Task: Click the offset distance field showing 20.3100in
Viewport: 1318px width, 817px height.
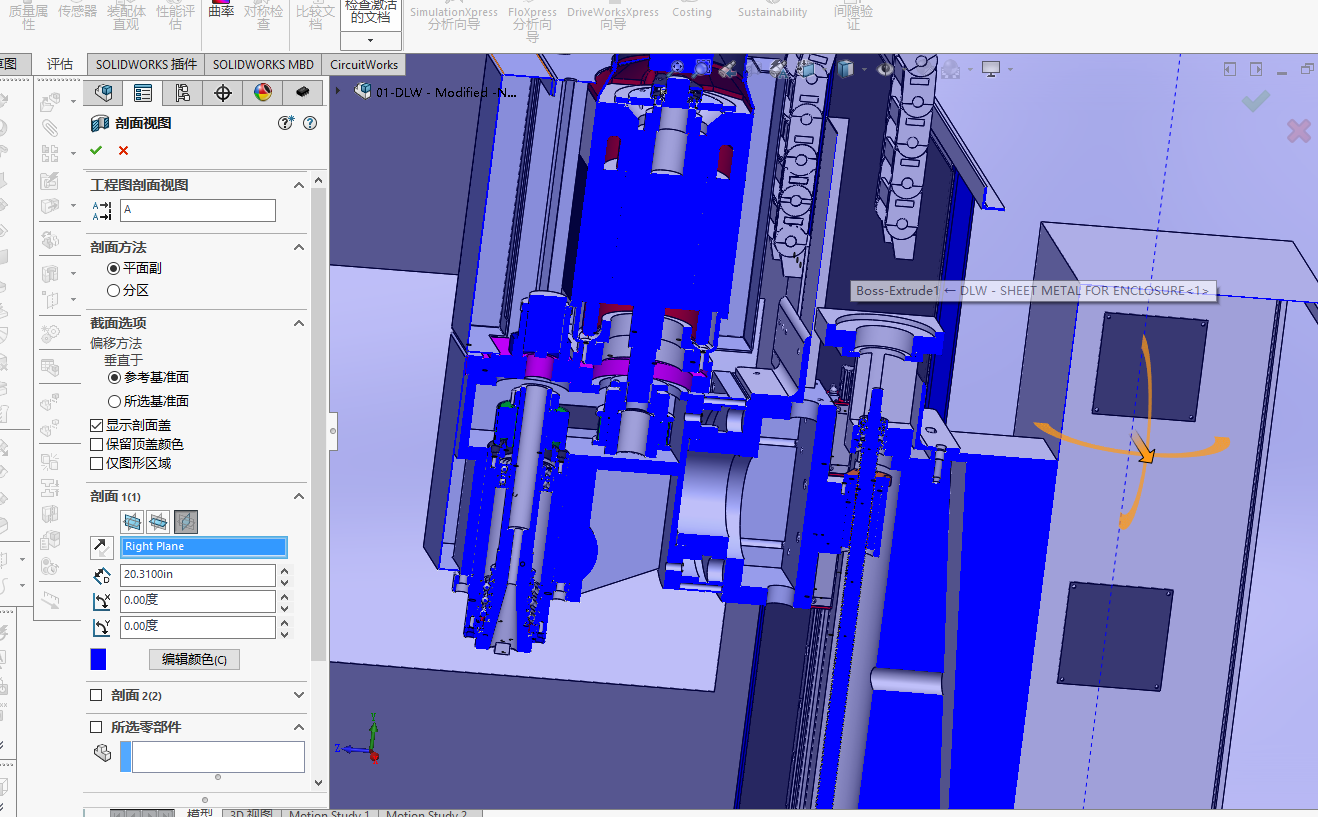Action: click(x=197, y=575)
